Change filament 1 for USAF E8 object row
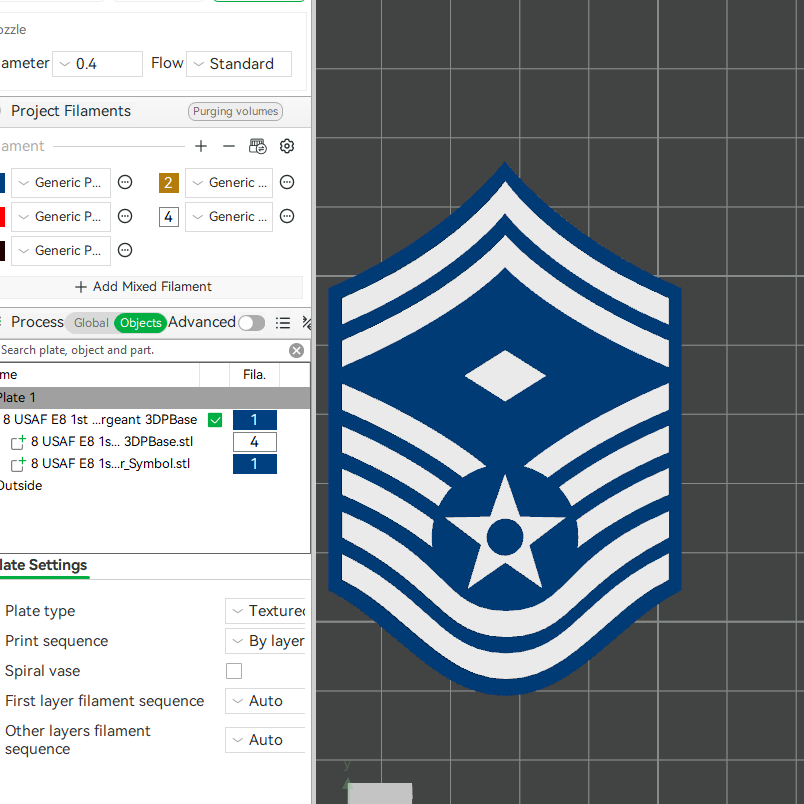This screenshot has height=804, width=804. 255,420
